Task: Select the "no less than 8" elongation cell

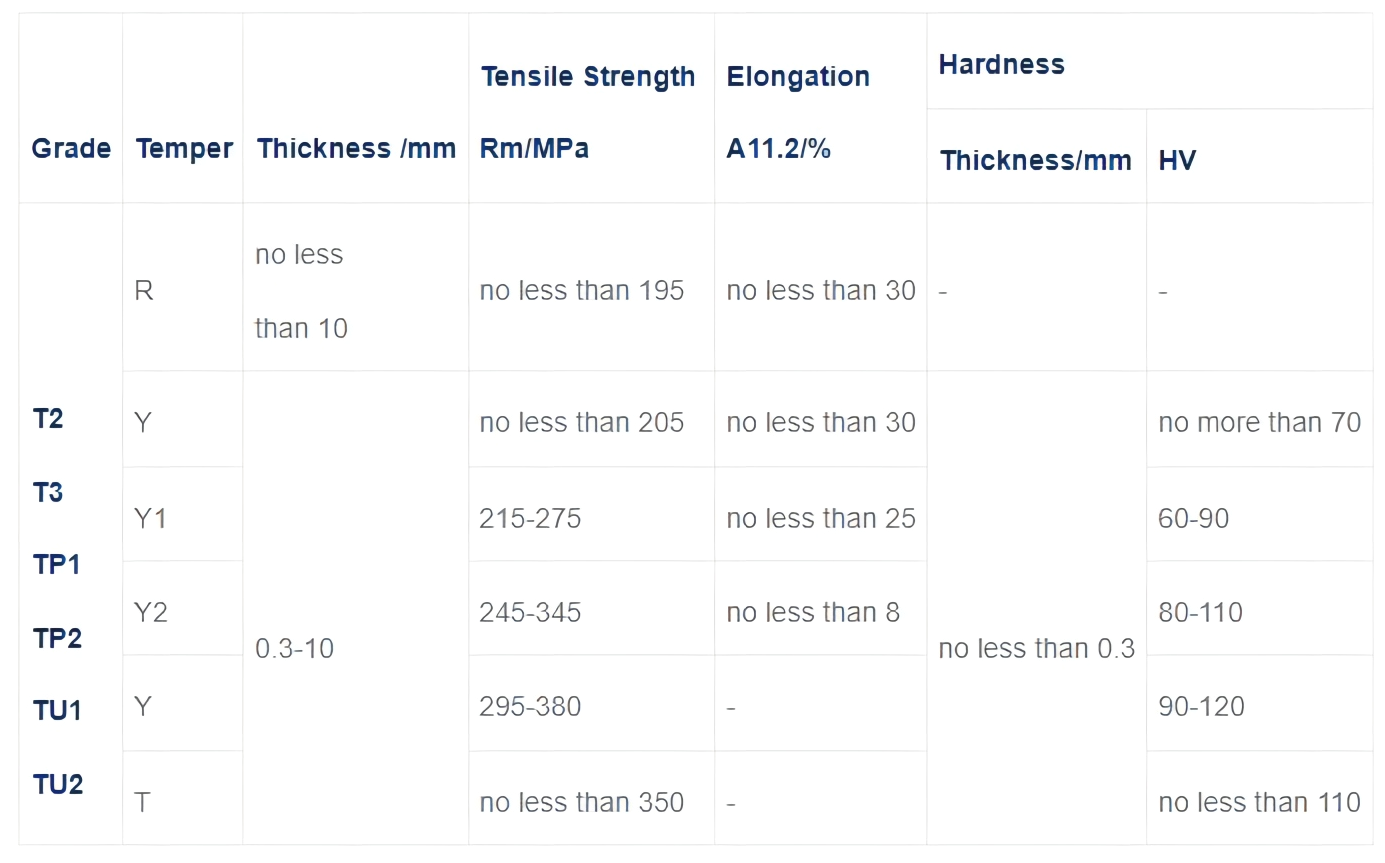Action: 813,612
